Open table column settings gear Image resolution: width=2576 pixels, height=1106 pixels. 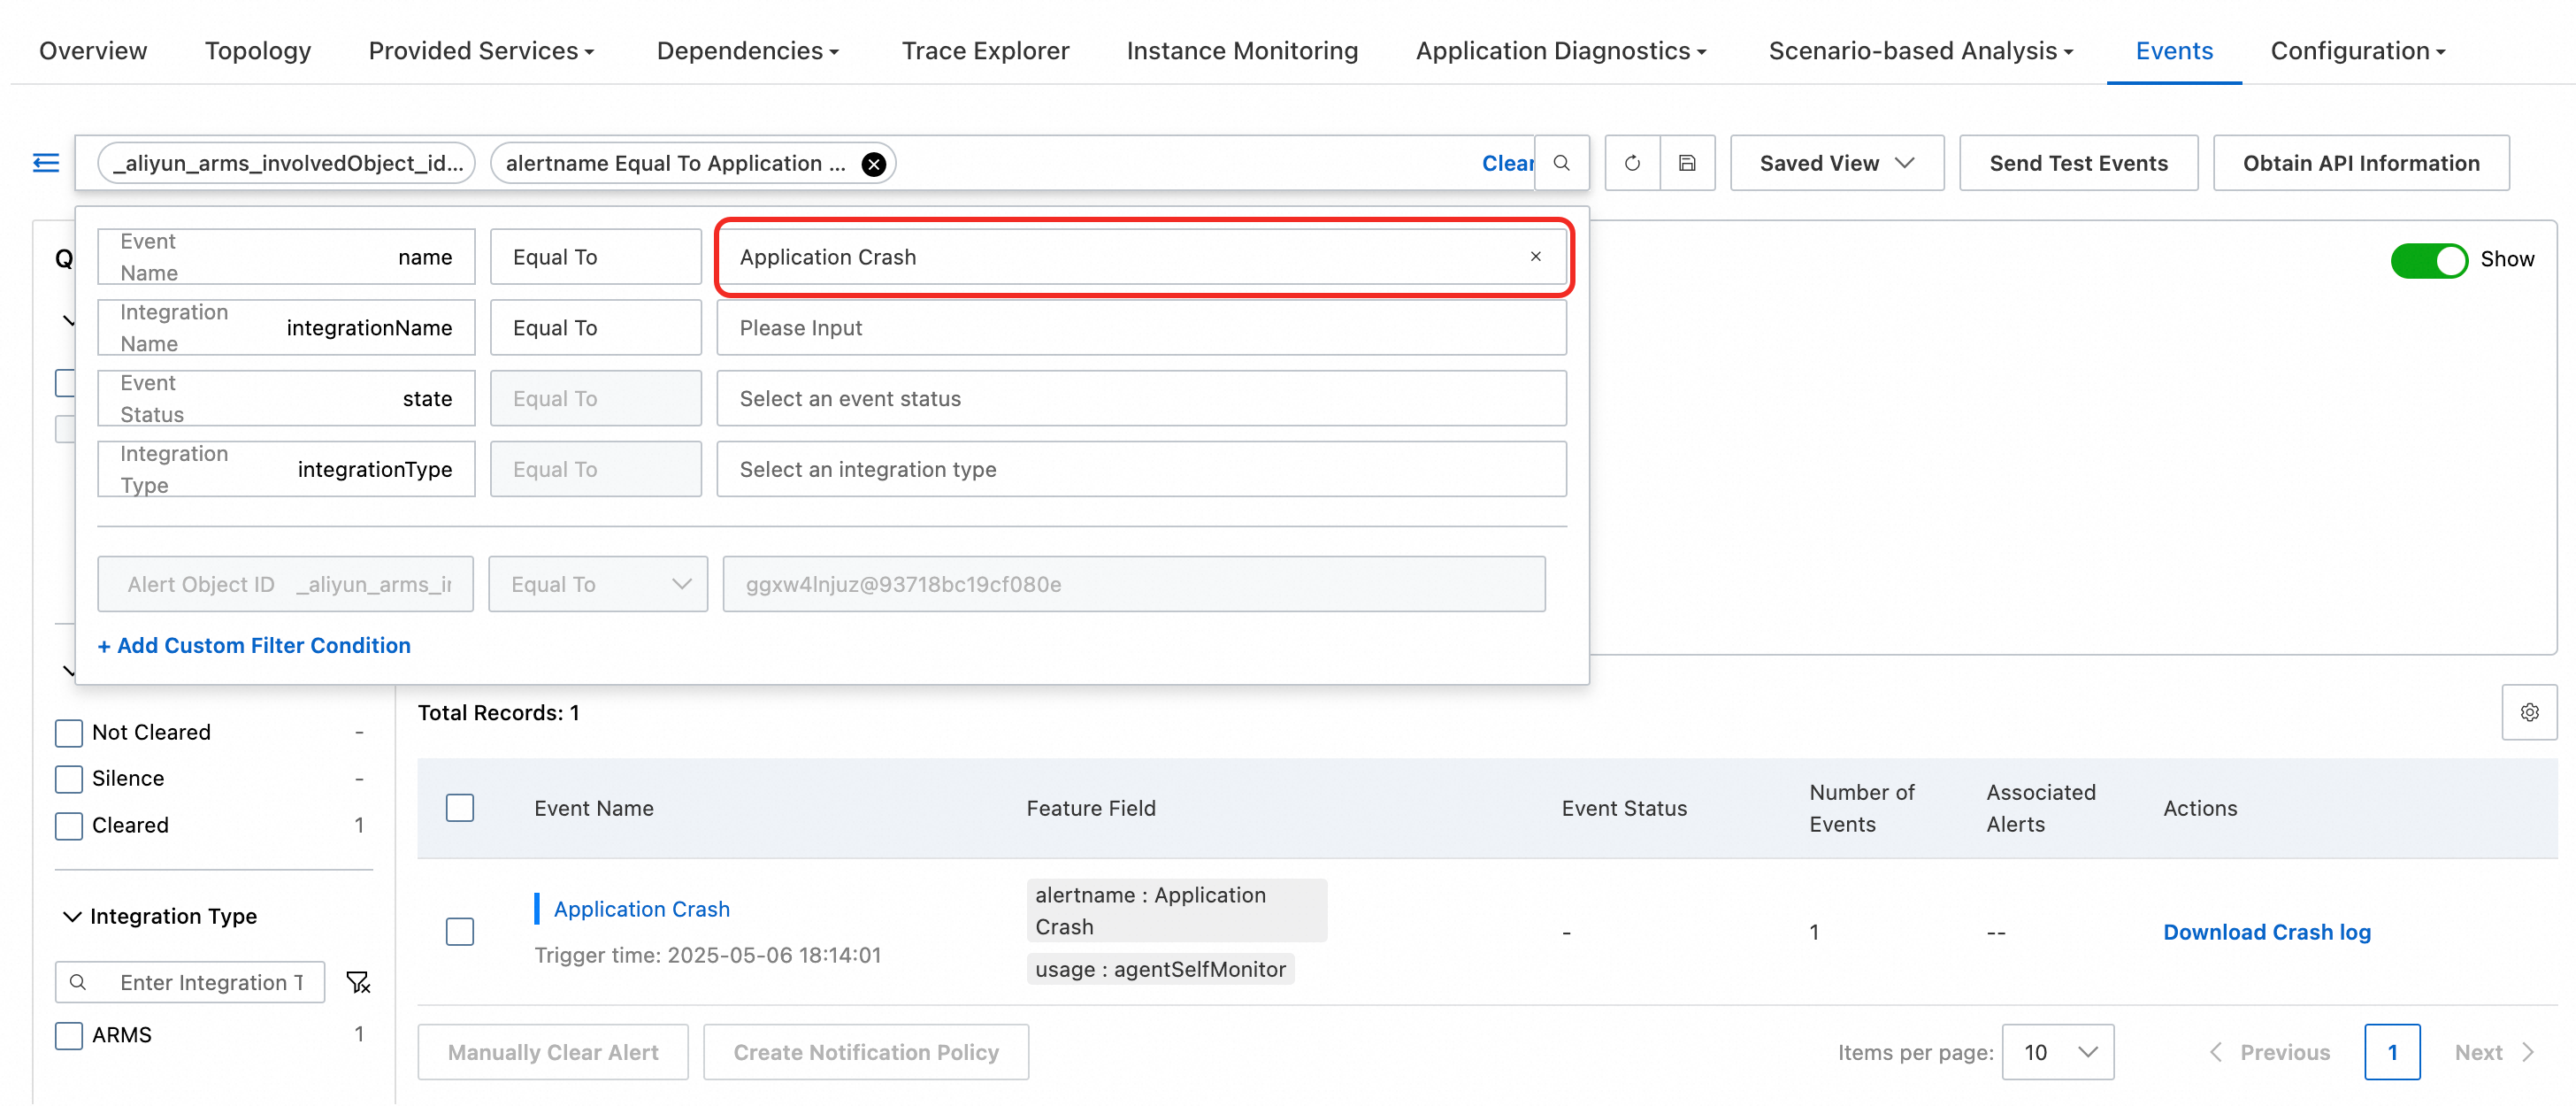tap(2529, 712)
